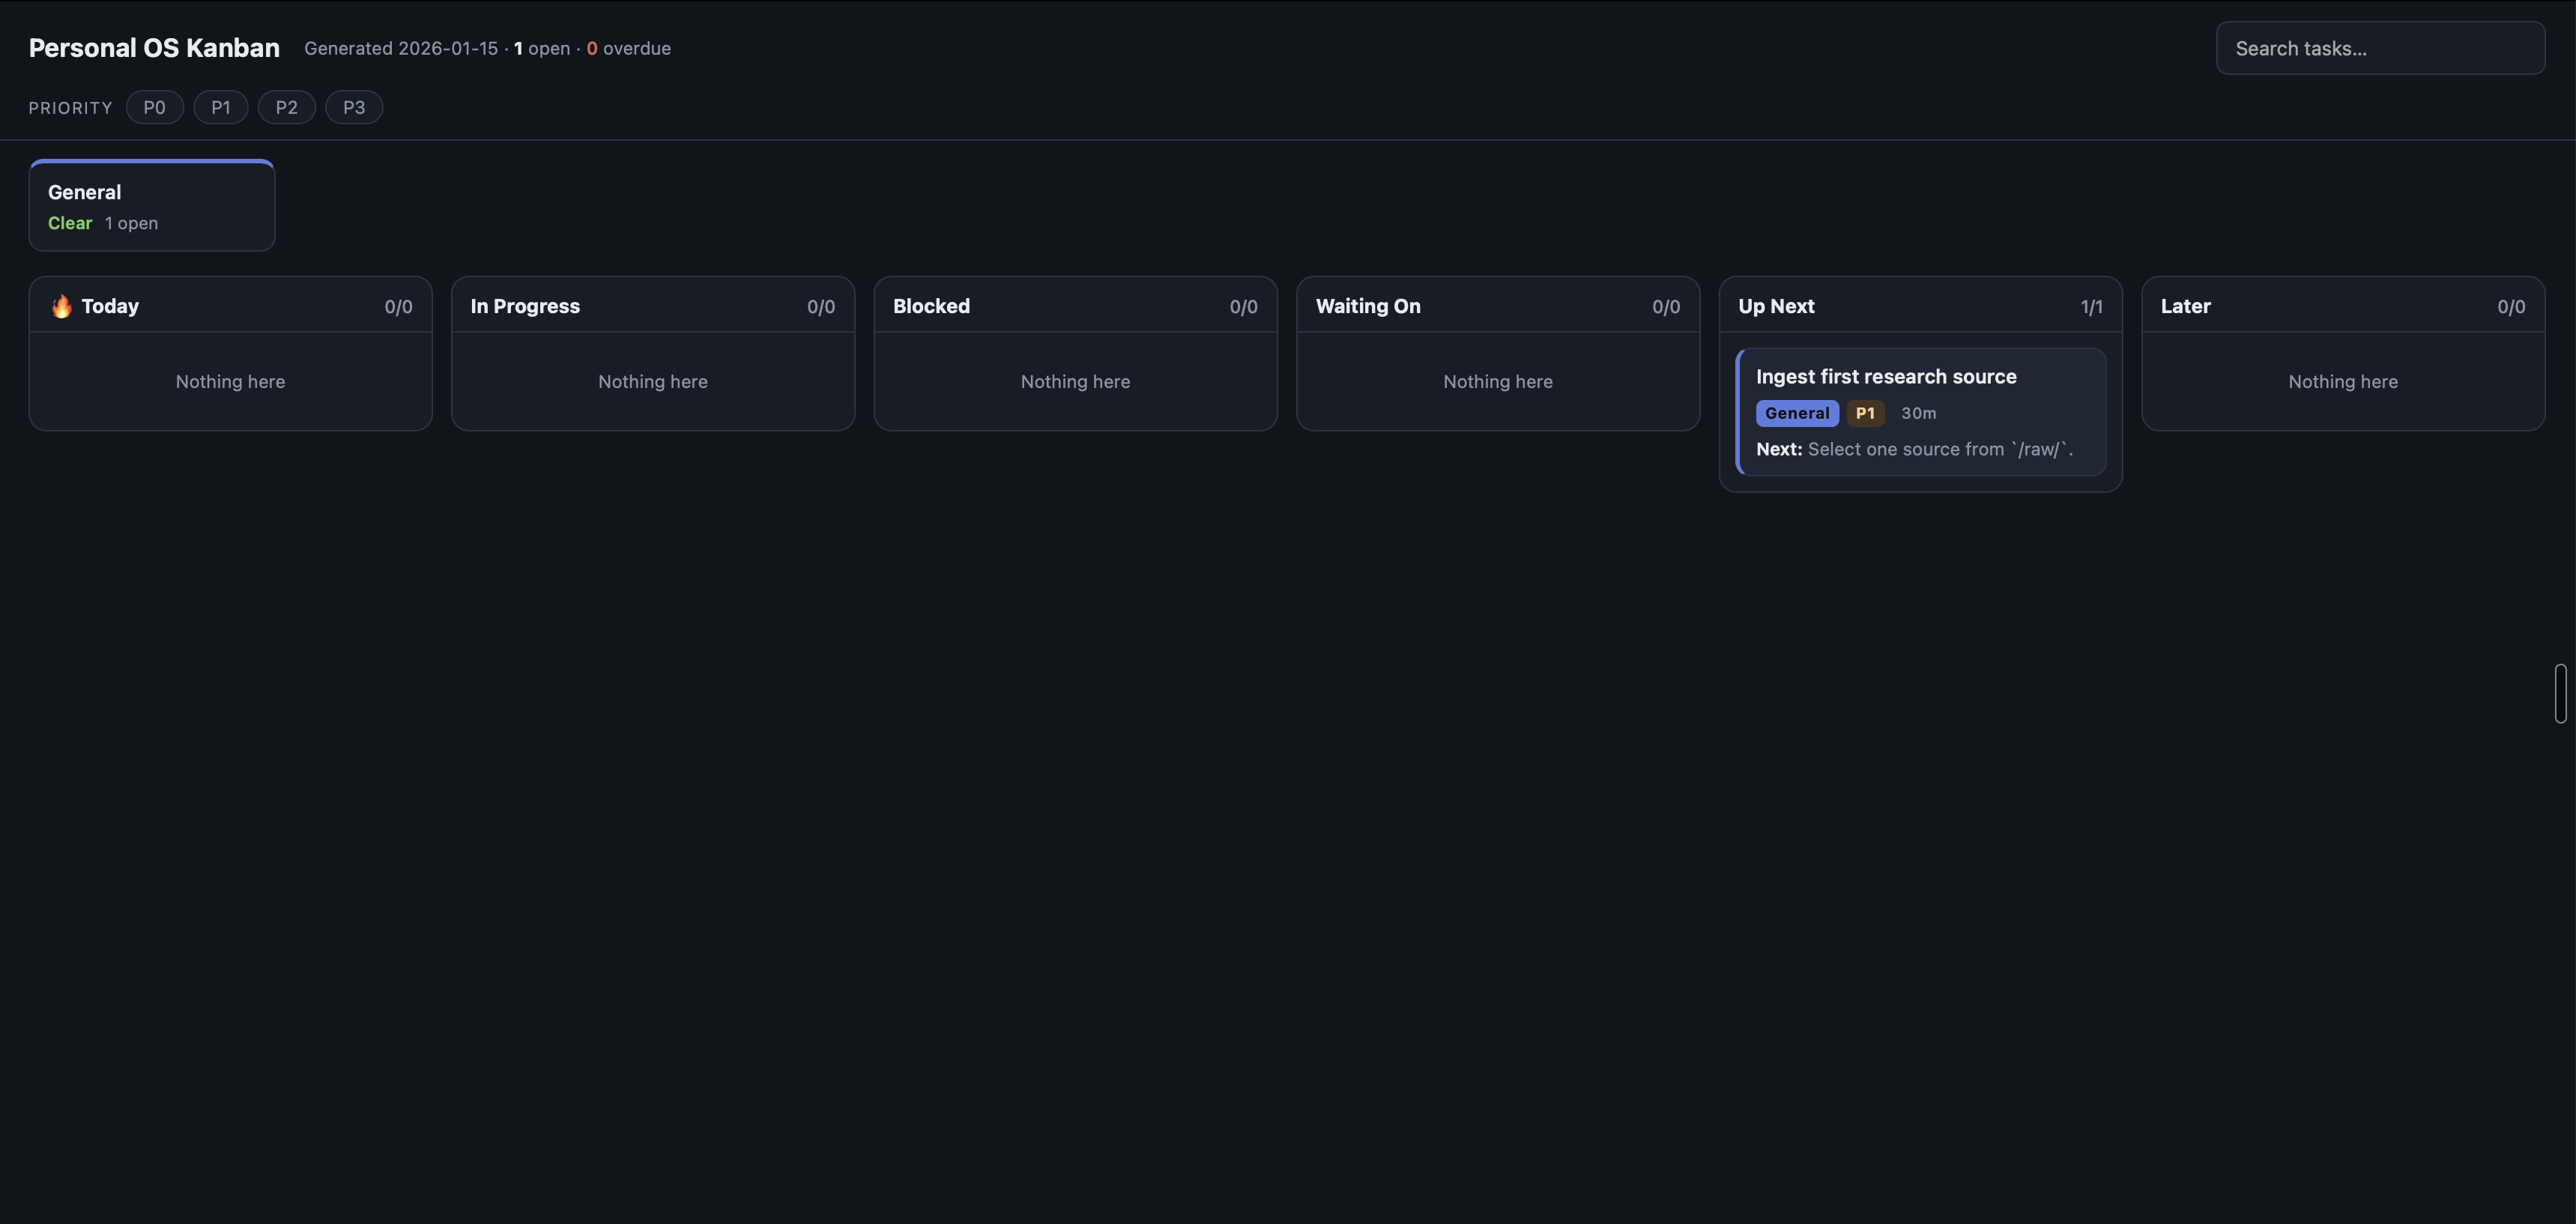Toggle the P1 priority filter chip
2576x1224 pixels.
point(221,107)
